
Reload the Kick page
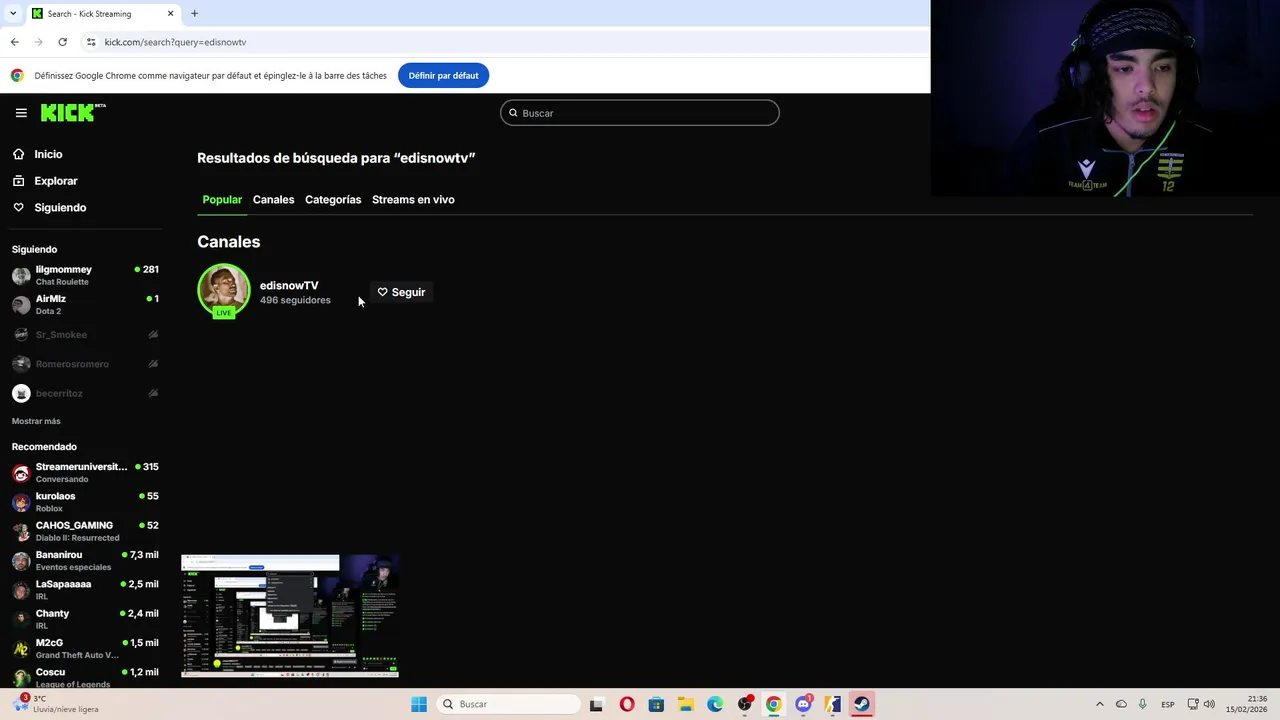click(62, 42)
